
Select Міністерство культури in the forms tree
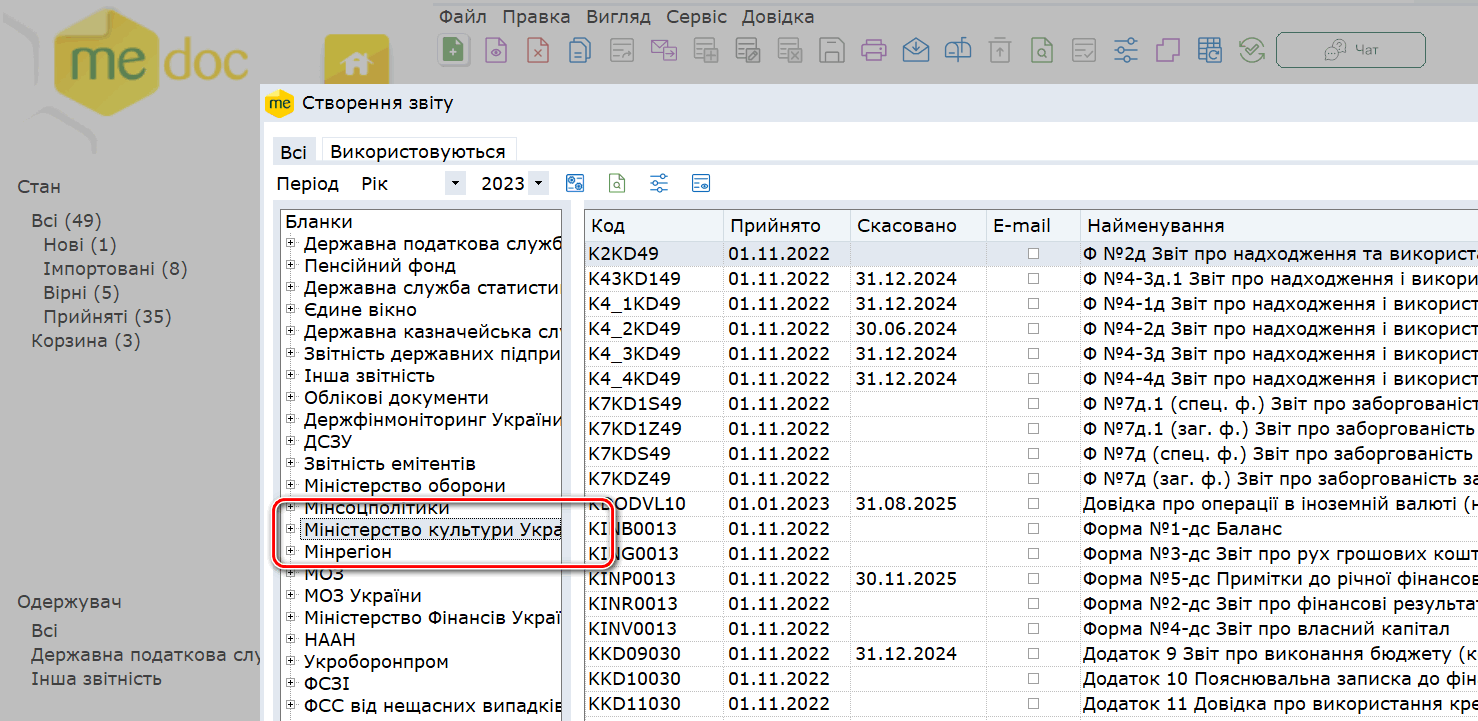pos(431,530)
